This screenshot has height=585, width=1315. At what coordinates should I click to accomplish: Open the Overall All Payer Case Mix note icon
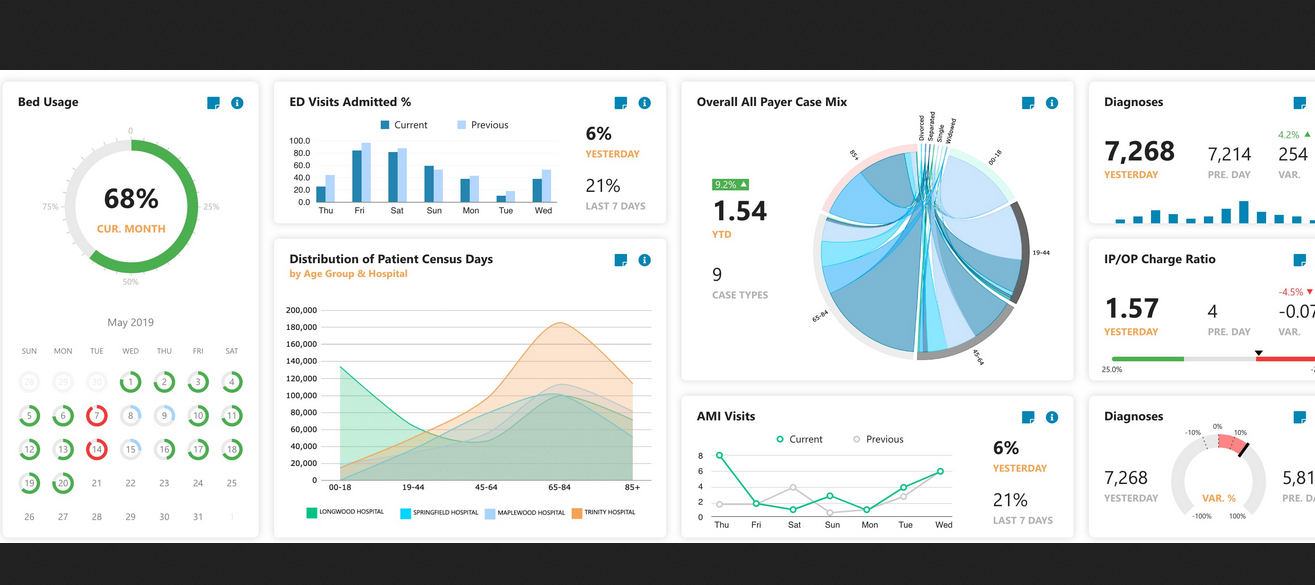tap(1028, 103)
